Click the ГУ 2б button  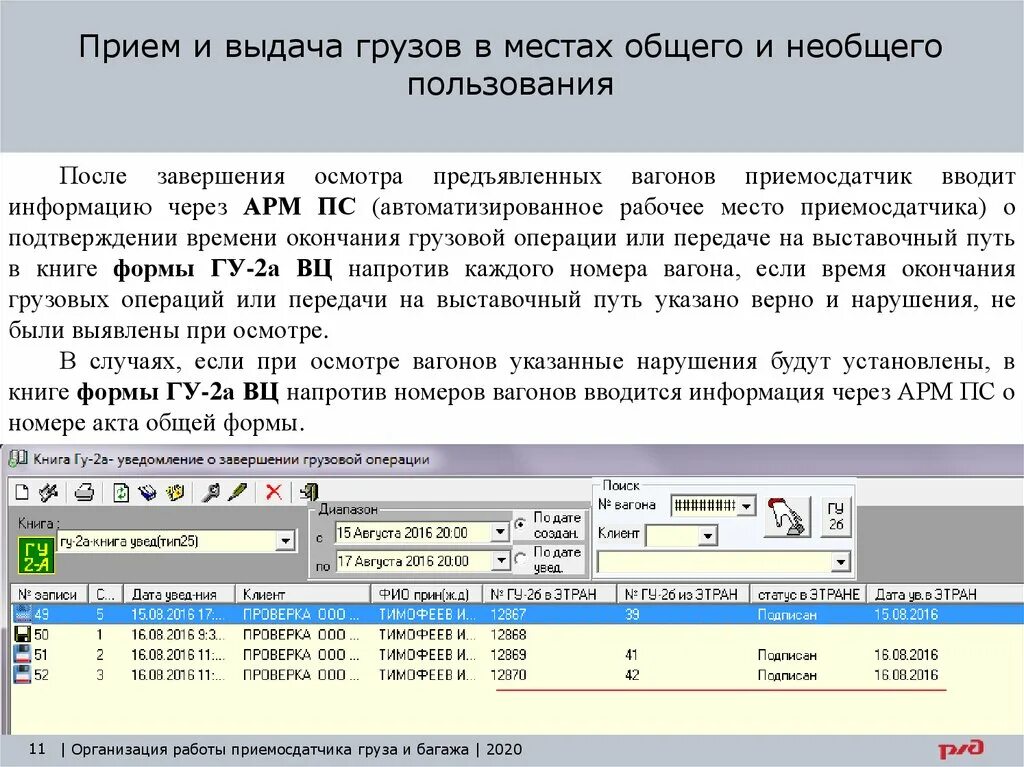tap(836, 516)
